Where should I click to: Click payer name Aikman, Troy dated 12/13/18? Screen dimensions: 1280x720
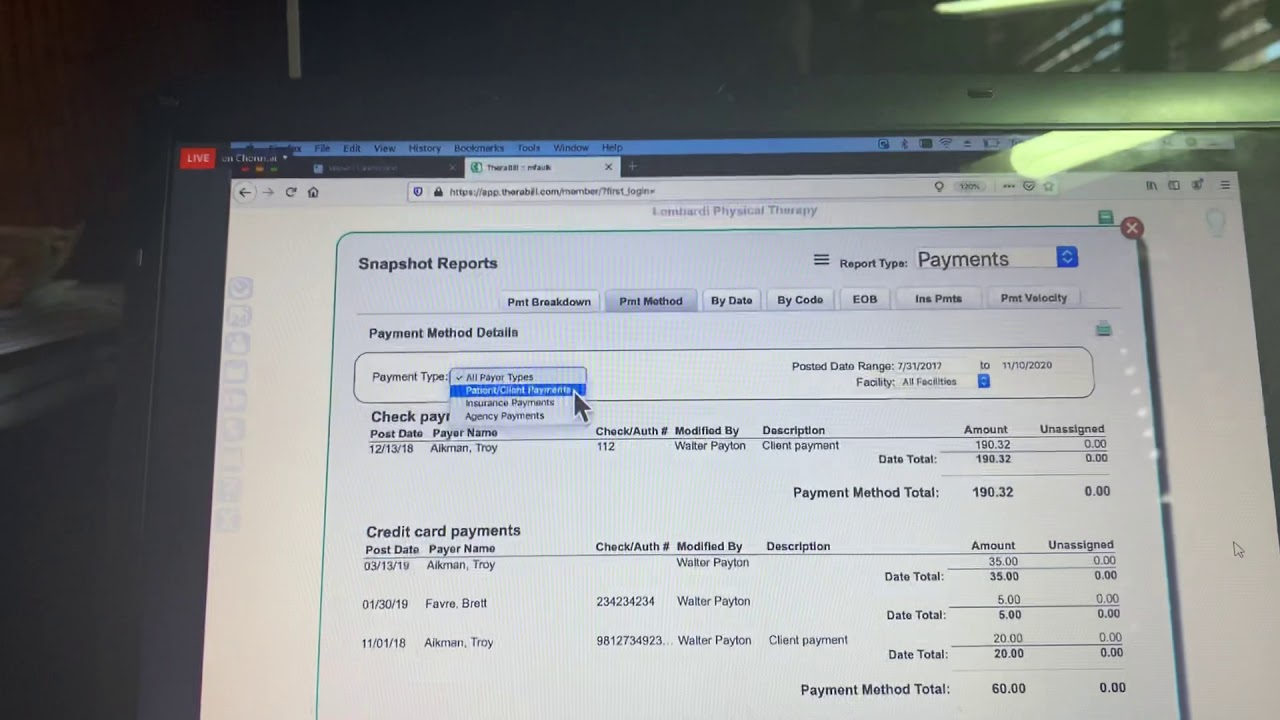click(463, 448)
